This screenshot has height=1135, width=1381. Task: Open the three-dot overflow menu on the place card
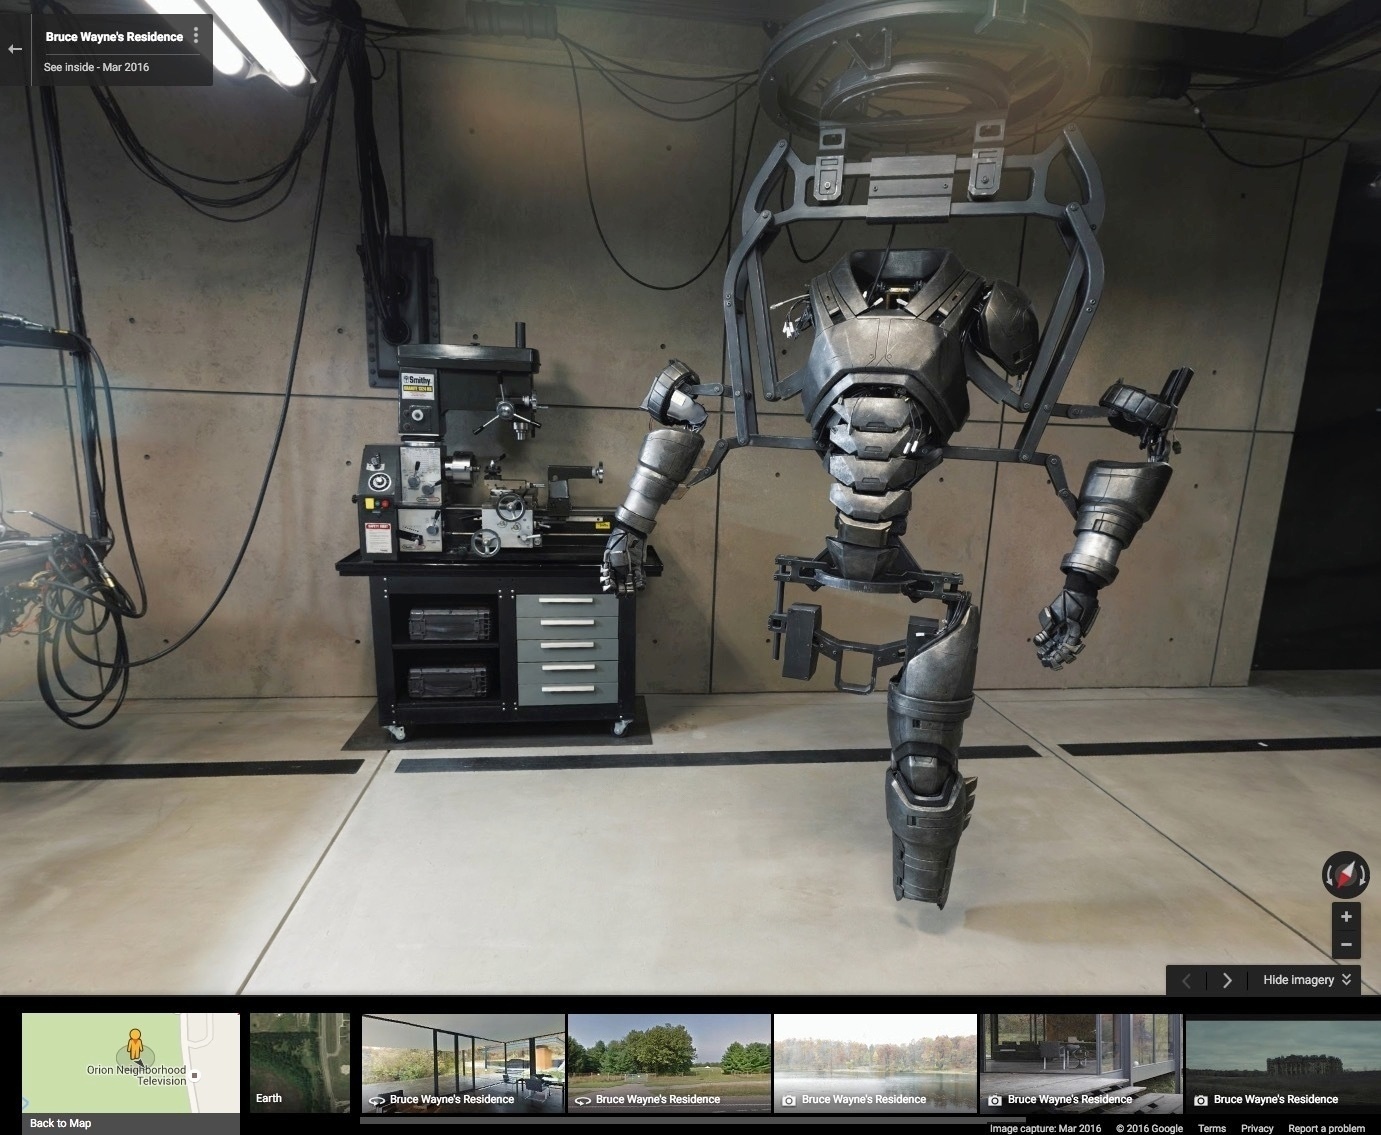pos(196,36)
